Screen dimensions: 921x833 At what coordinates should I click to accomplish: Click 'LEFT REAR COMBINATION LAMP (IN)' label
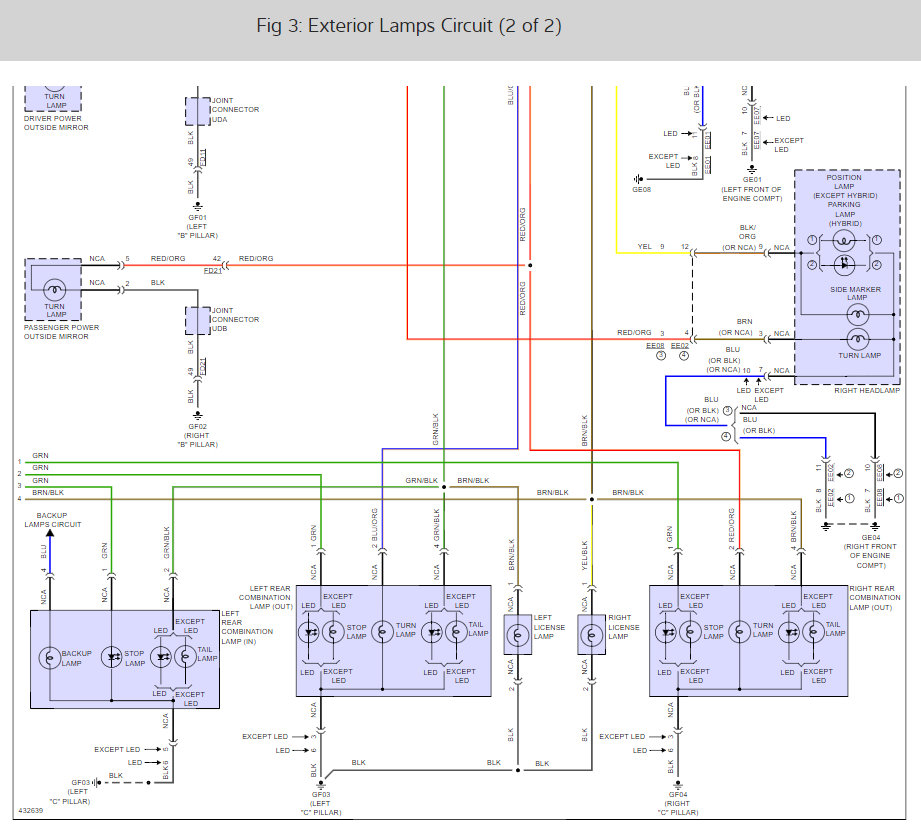coord(247,627)
